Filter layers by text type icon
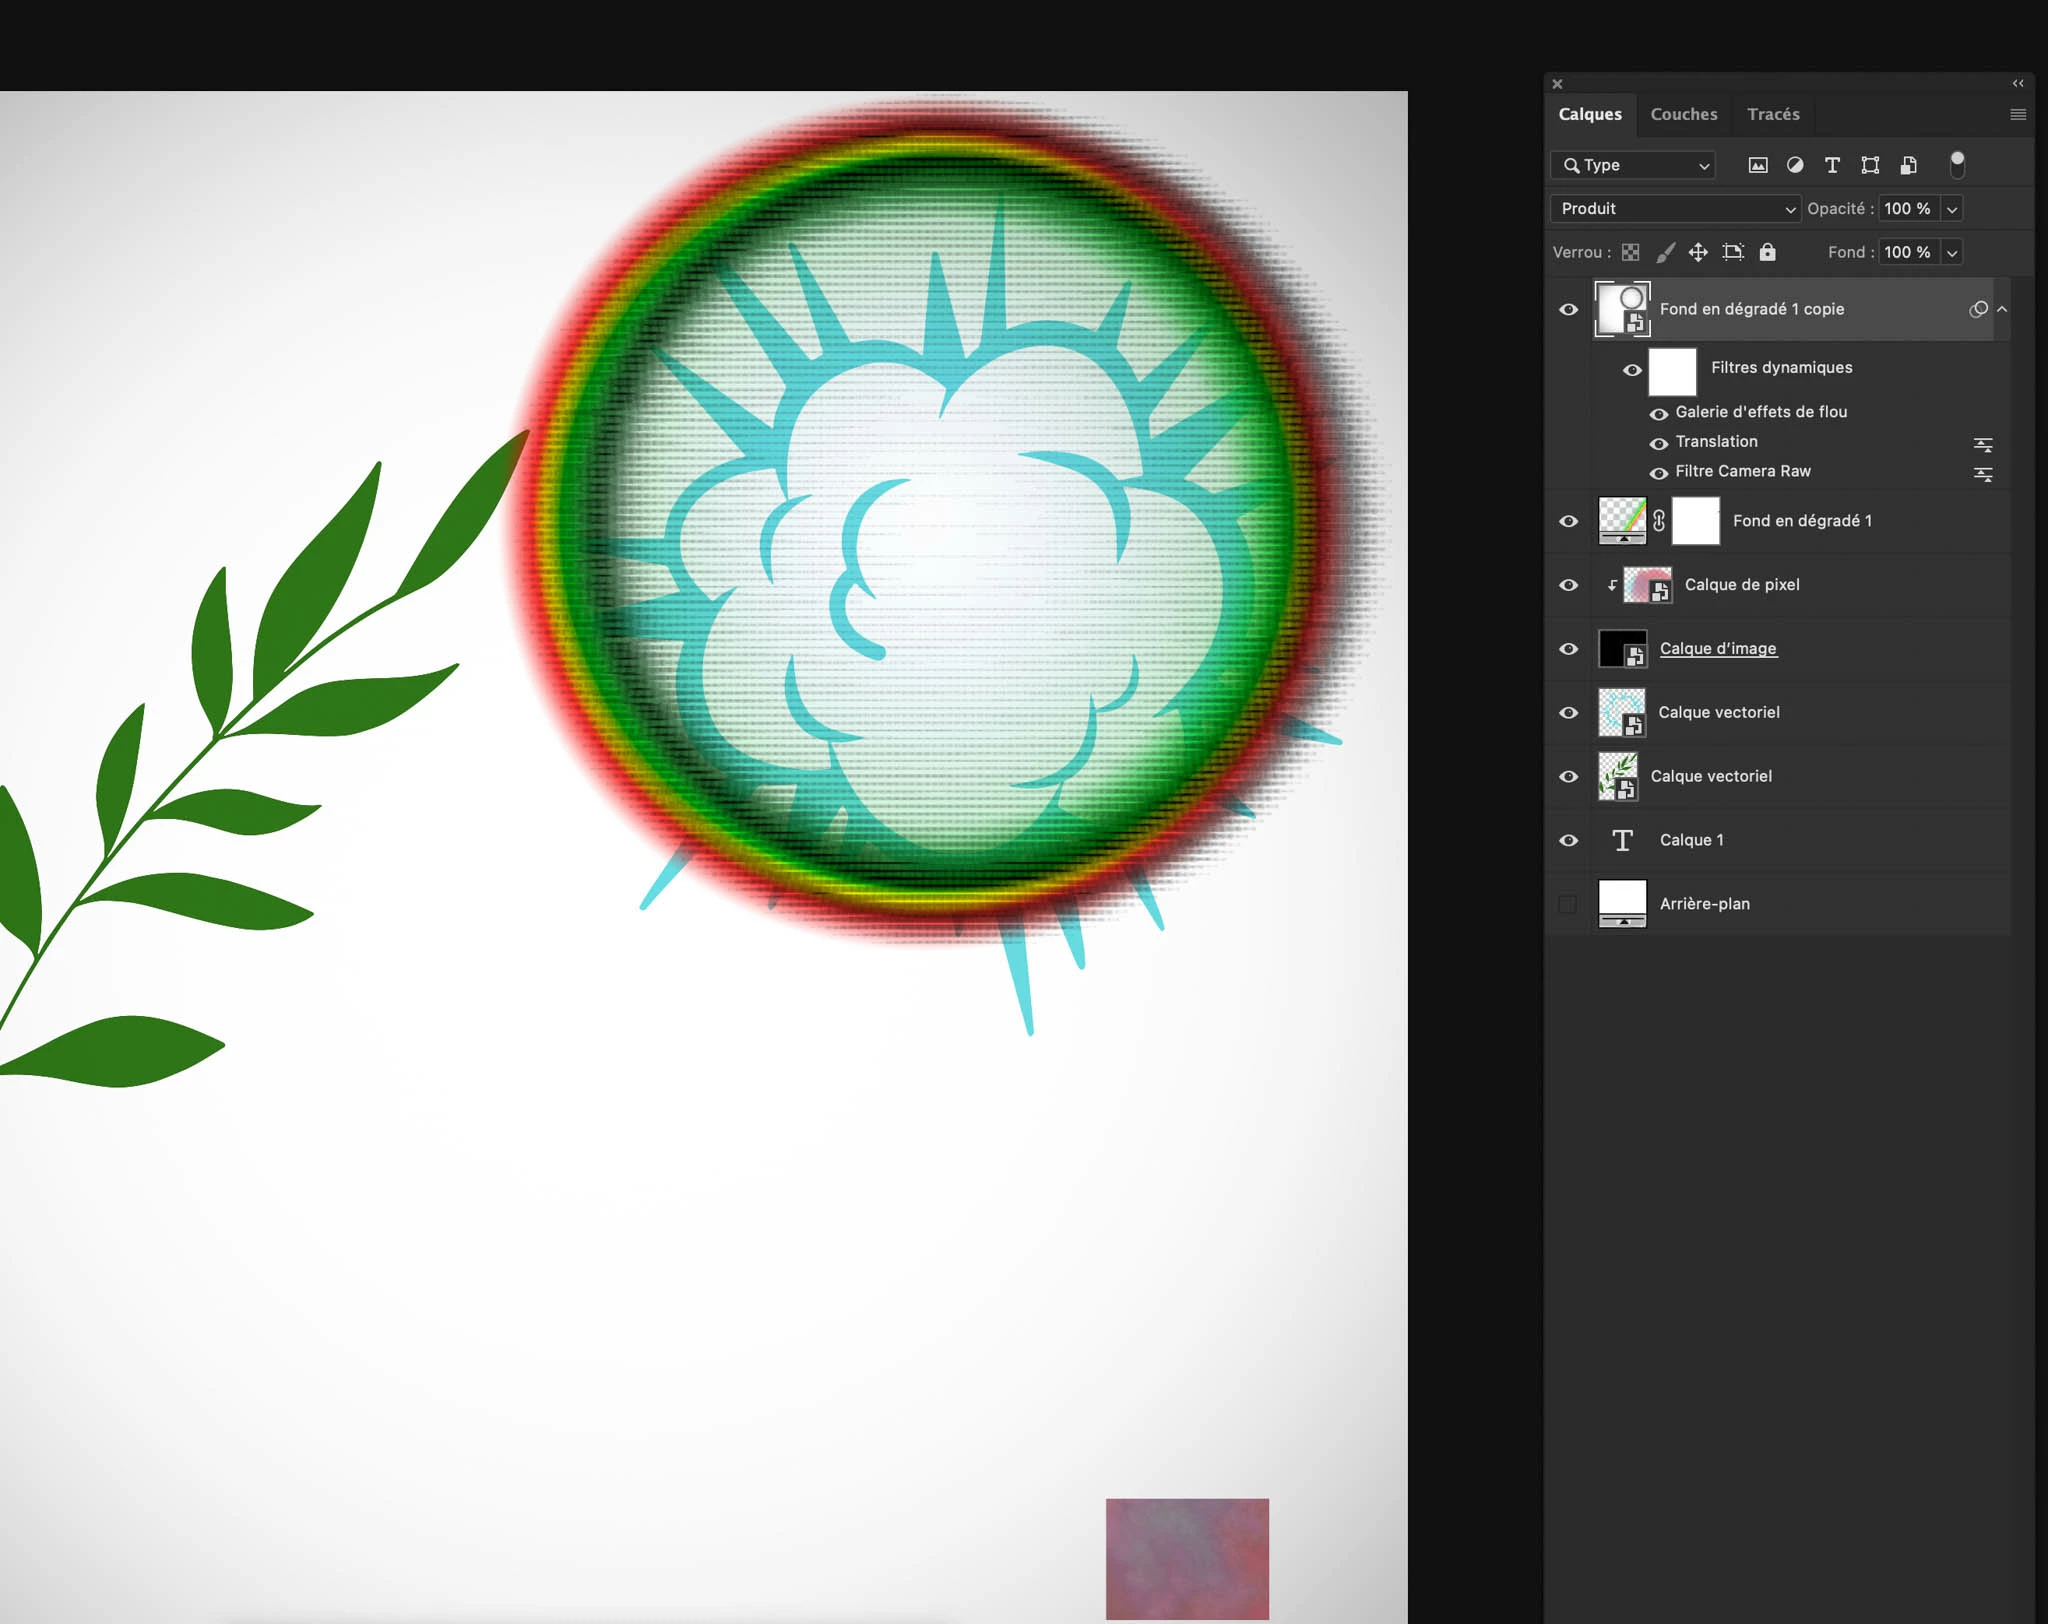 [x=1832, y=165]
